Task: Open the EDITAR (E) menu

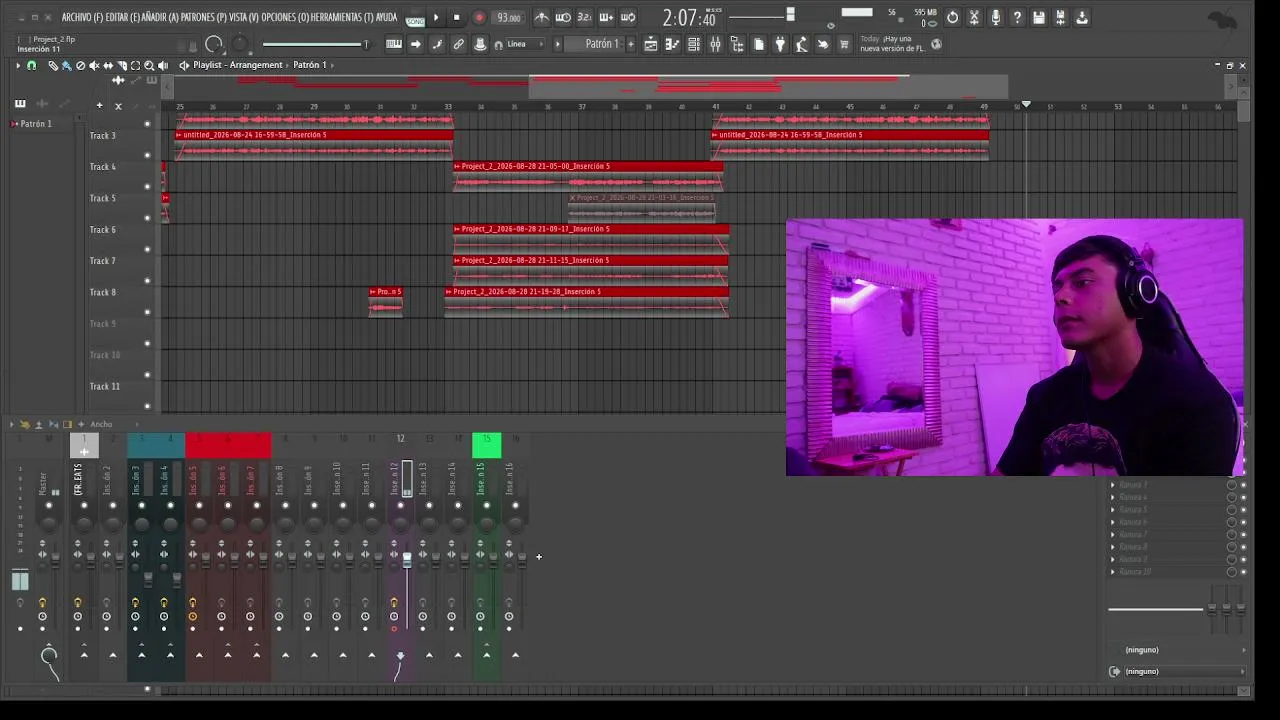Action: coord(123,18)
